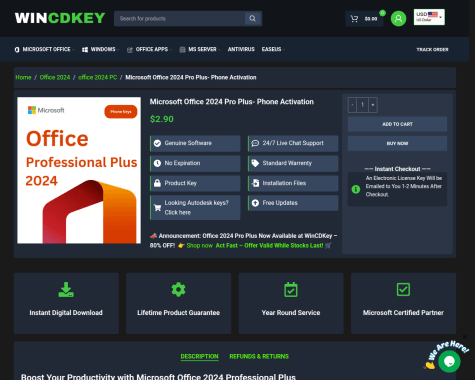Open the Track Order link
The height and width of the screenshot is (380, 475).
coord(432,49)
